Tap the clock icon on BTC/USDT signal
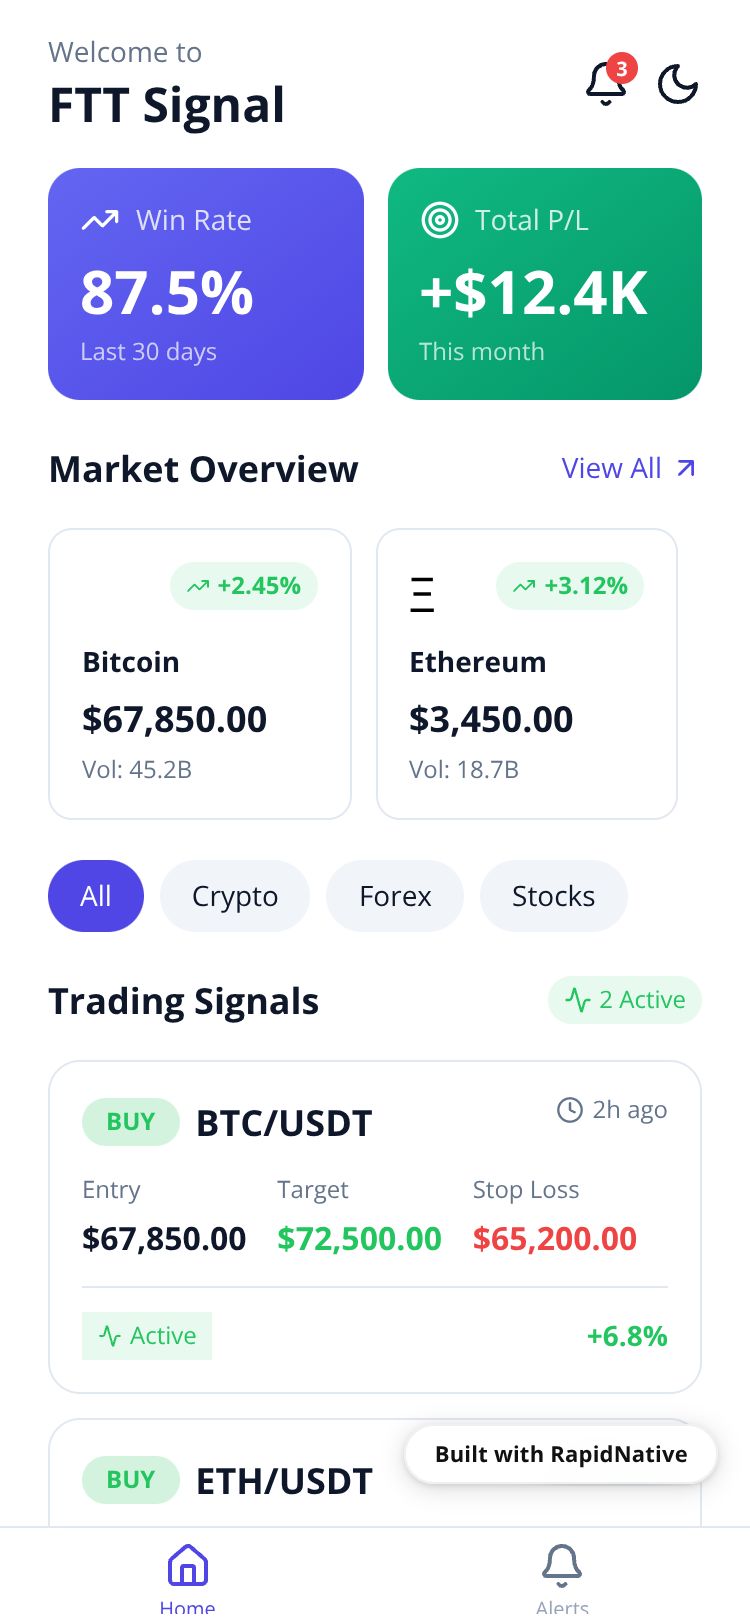Screen dimensions: 750x1624 (570, 1110)
